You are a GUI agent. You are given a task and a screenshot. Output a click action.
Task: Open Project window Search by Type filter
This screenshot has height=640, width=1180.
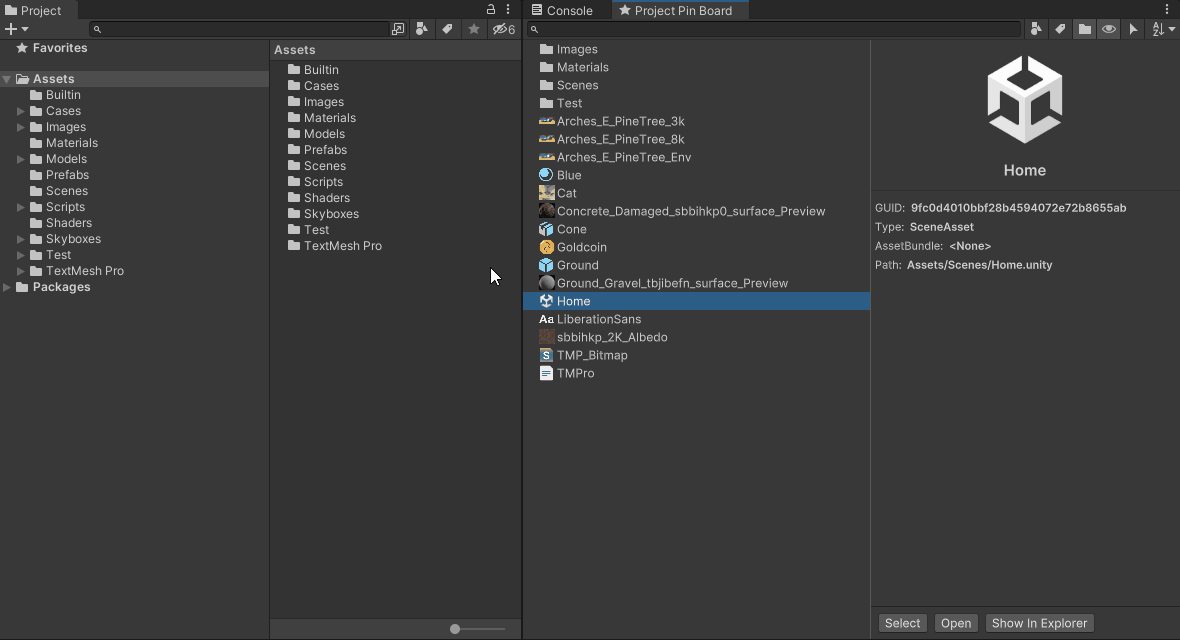tap(422, 29)
